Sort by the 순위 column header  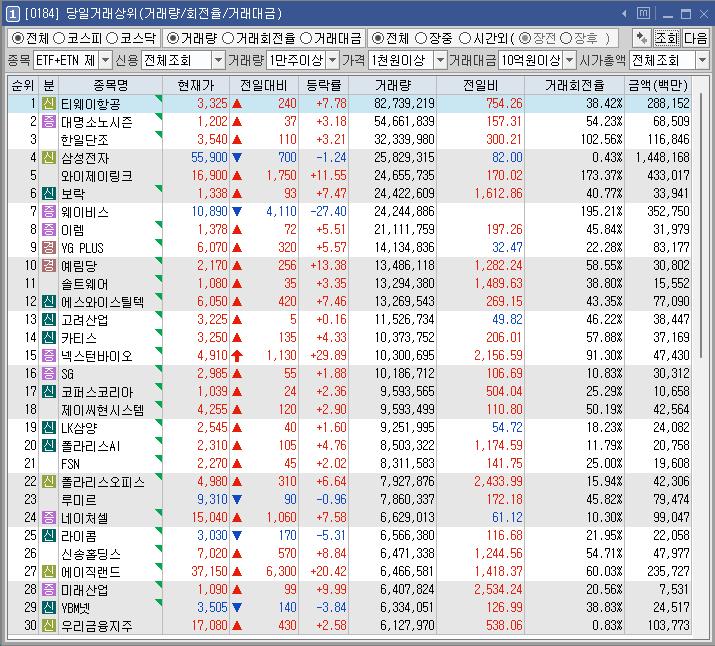point(23,85)
